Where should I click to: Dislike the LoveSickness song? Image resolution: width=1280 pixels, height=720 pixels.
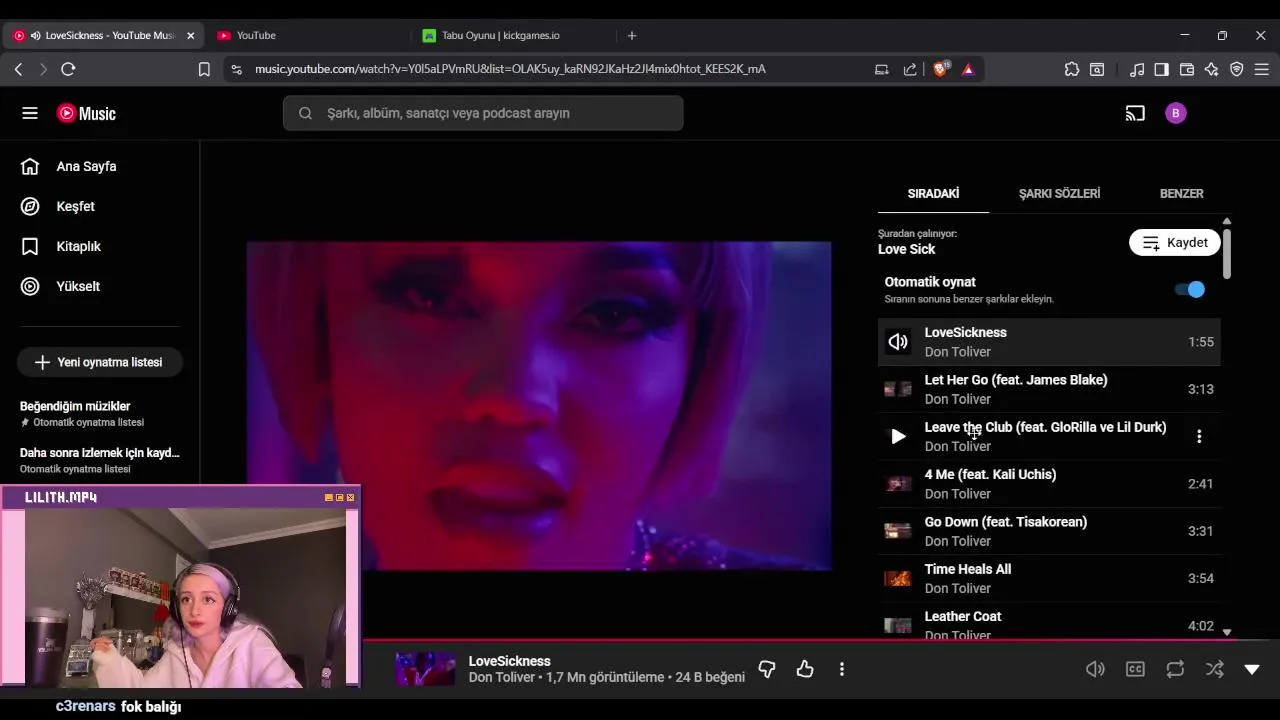767,669
